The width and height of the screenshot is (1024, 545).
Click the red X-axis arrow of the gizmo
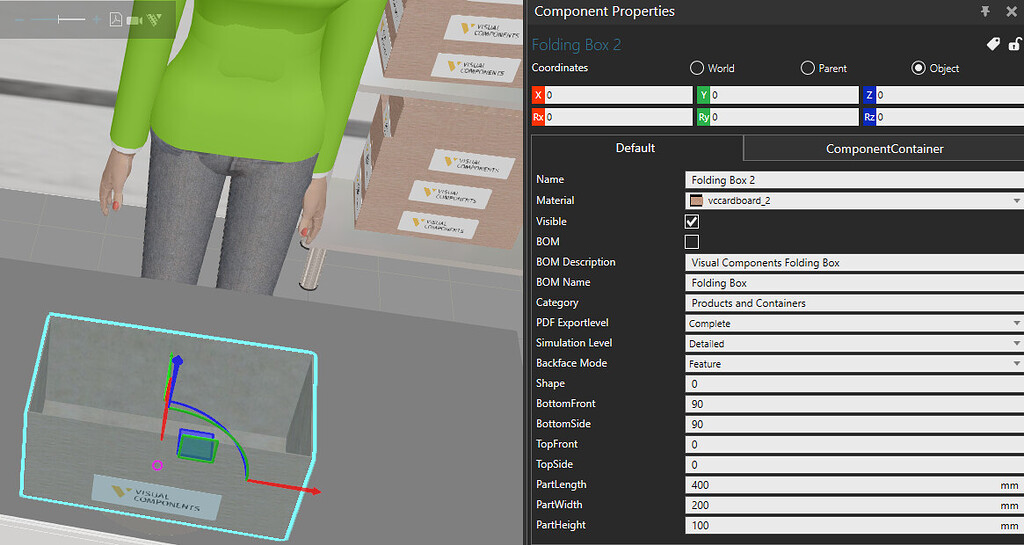point(284,486)
